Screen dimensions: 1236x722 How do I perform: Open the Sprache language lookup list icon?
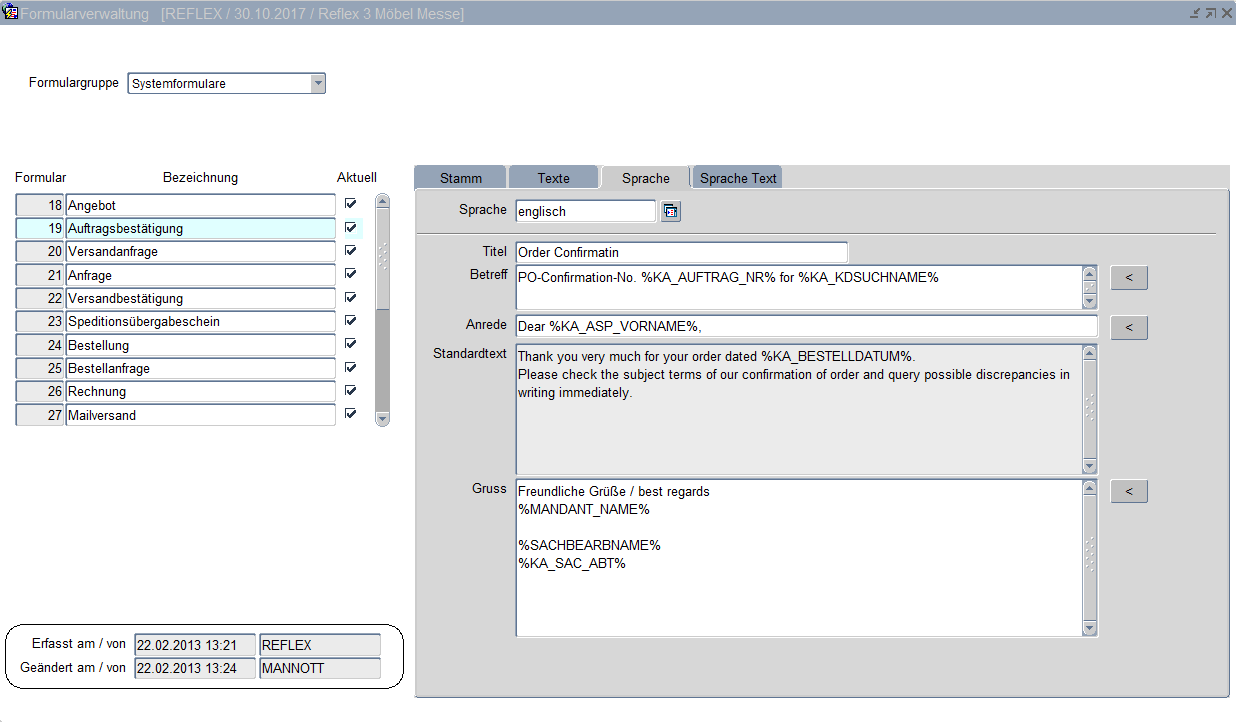[x=670, y=211]
